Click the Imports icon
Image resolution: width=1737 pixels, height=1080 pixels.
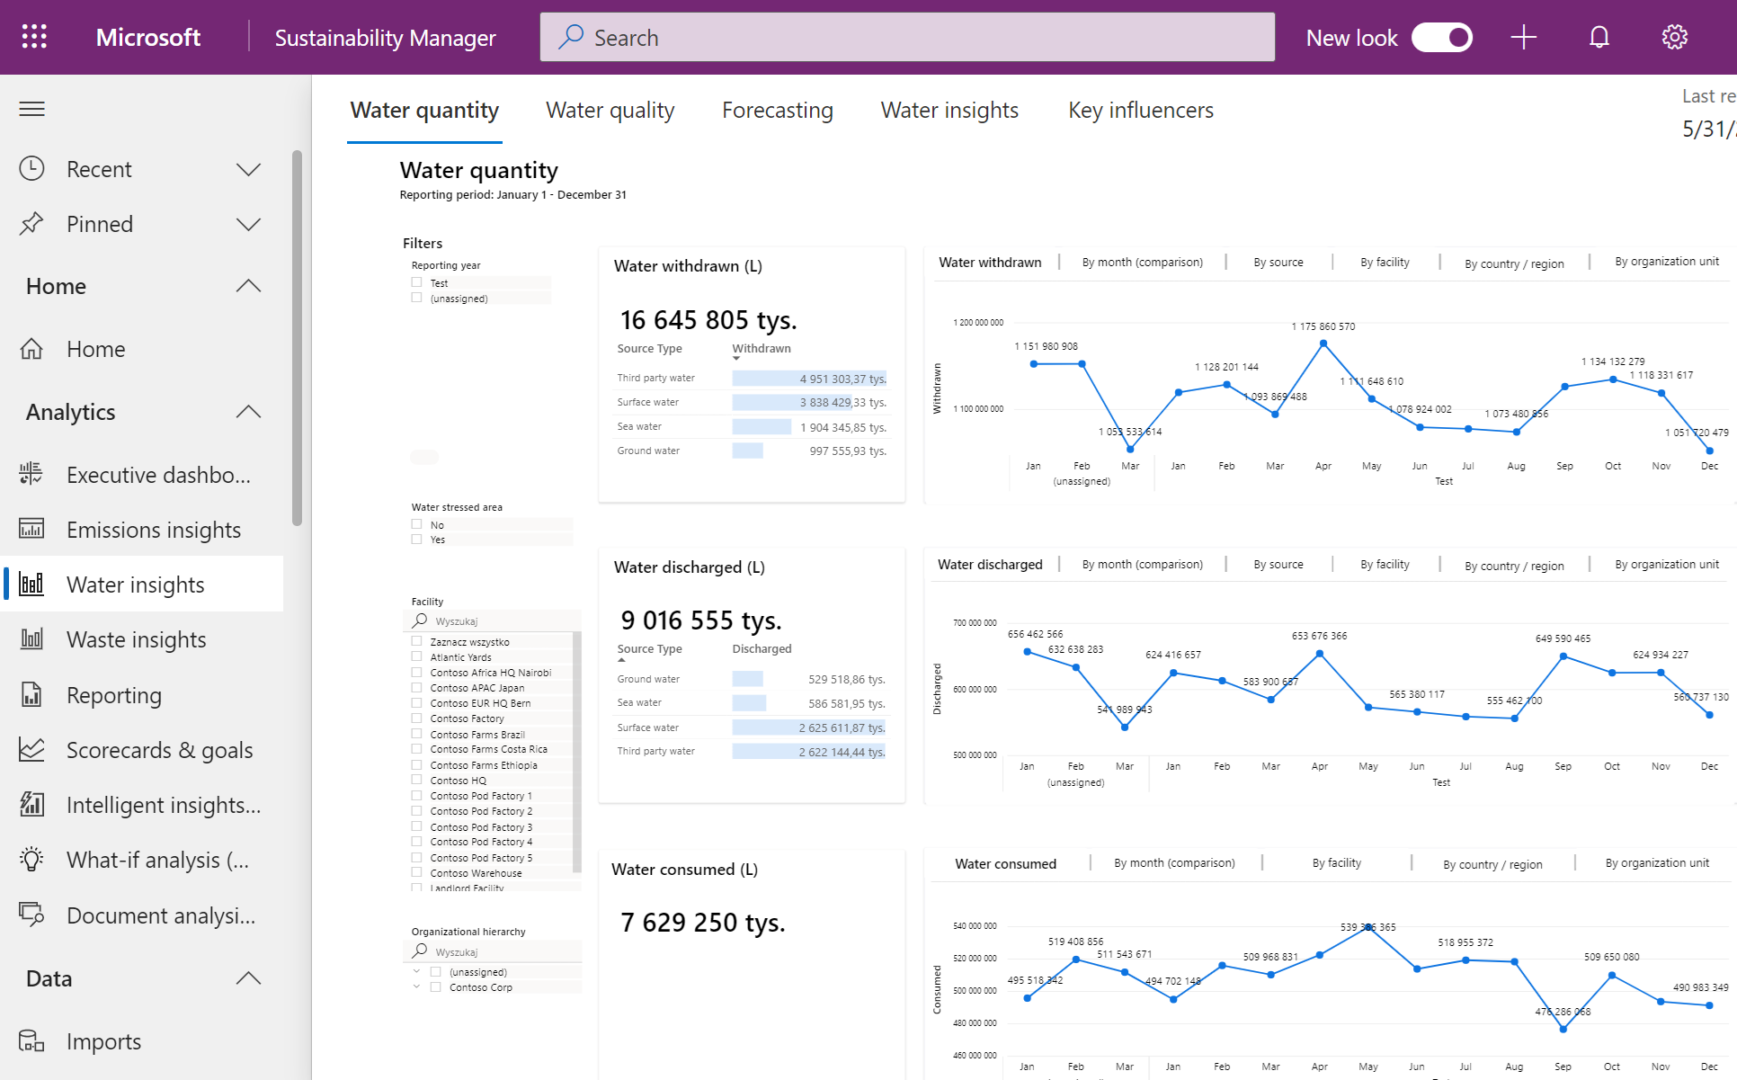tap(32, 1041)
